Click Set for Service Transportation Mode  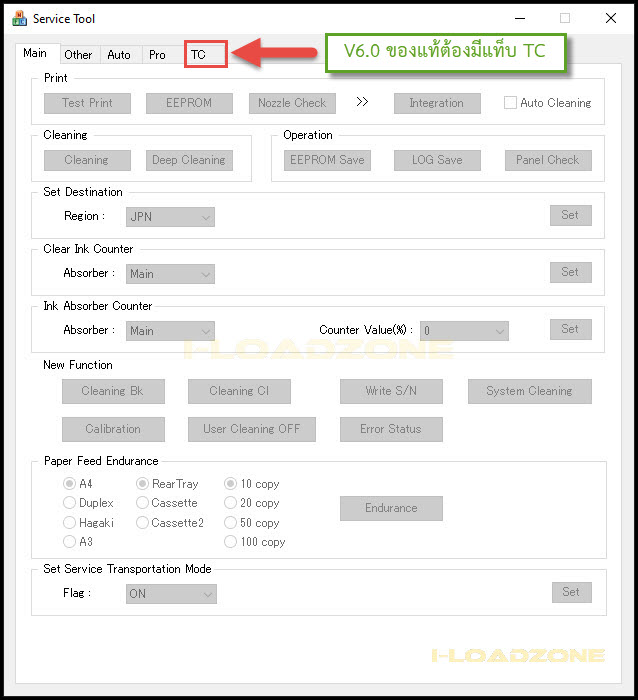click(x=571, y=592)
